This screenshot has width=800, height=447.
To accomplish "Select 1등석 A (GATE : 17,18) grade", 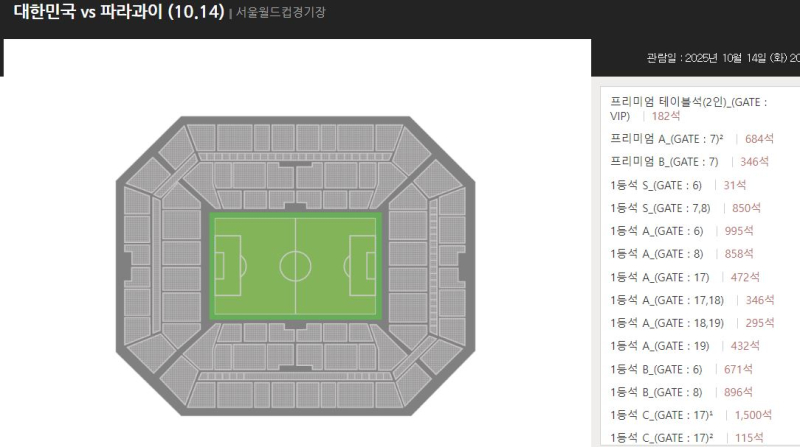I will coord(666,300).
